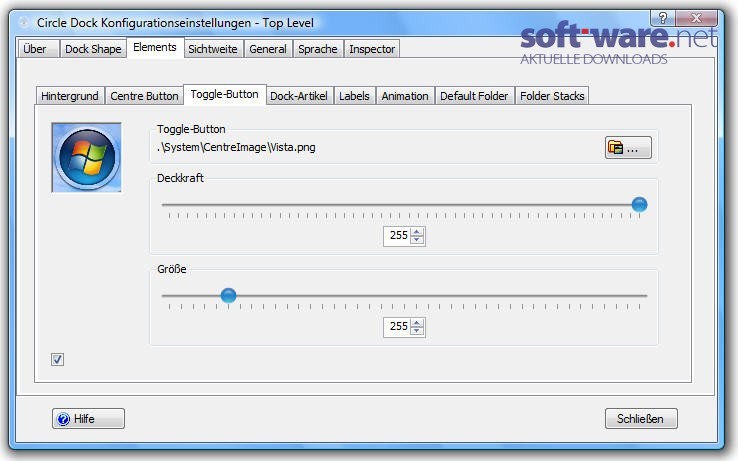Click the window icon in title bar

point(24,22)
